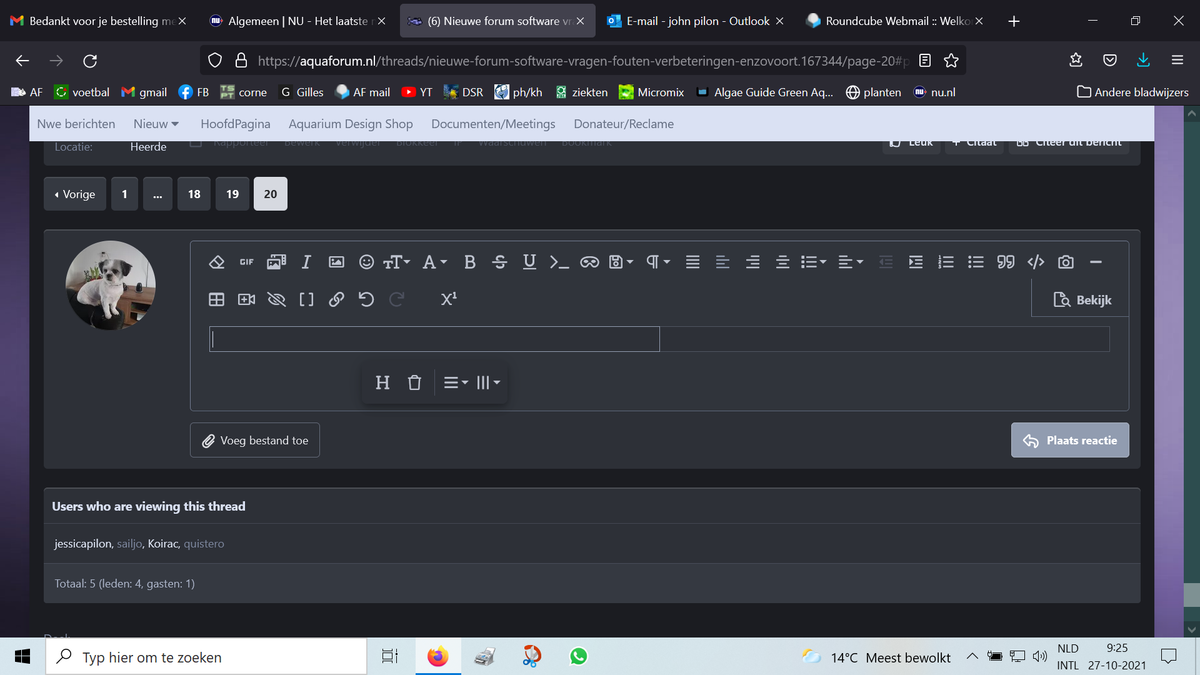
Task: Click the eraser remove-formatting icon
Action: click(x=216, y=262)
